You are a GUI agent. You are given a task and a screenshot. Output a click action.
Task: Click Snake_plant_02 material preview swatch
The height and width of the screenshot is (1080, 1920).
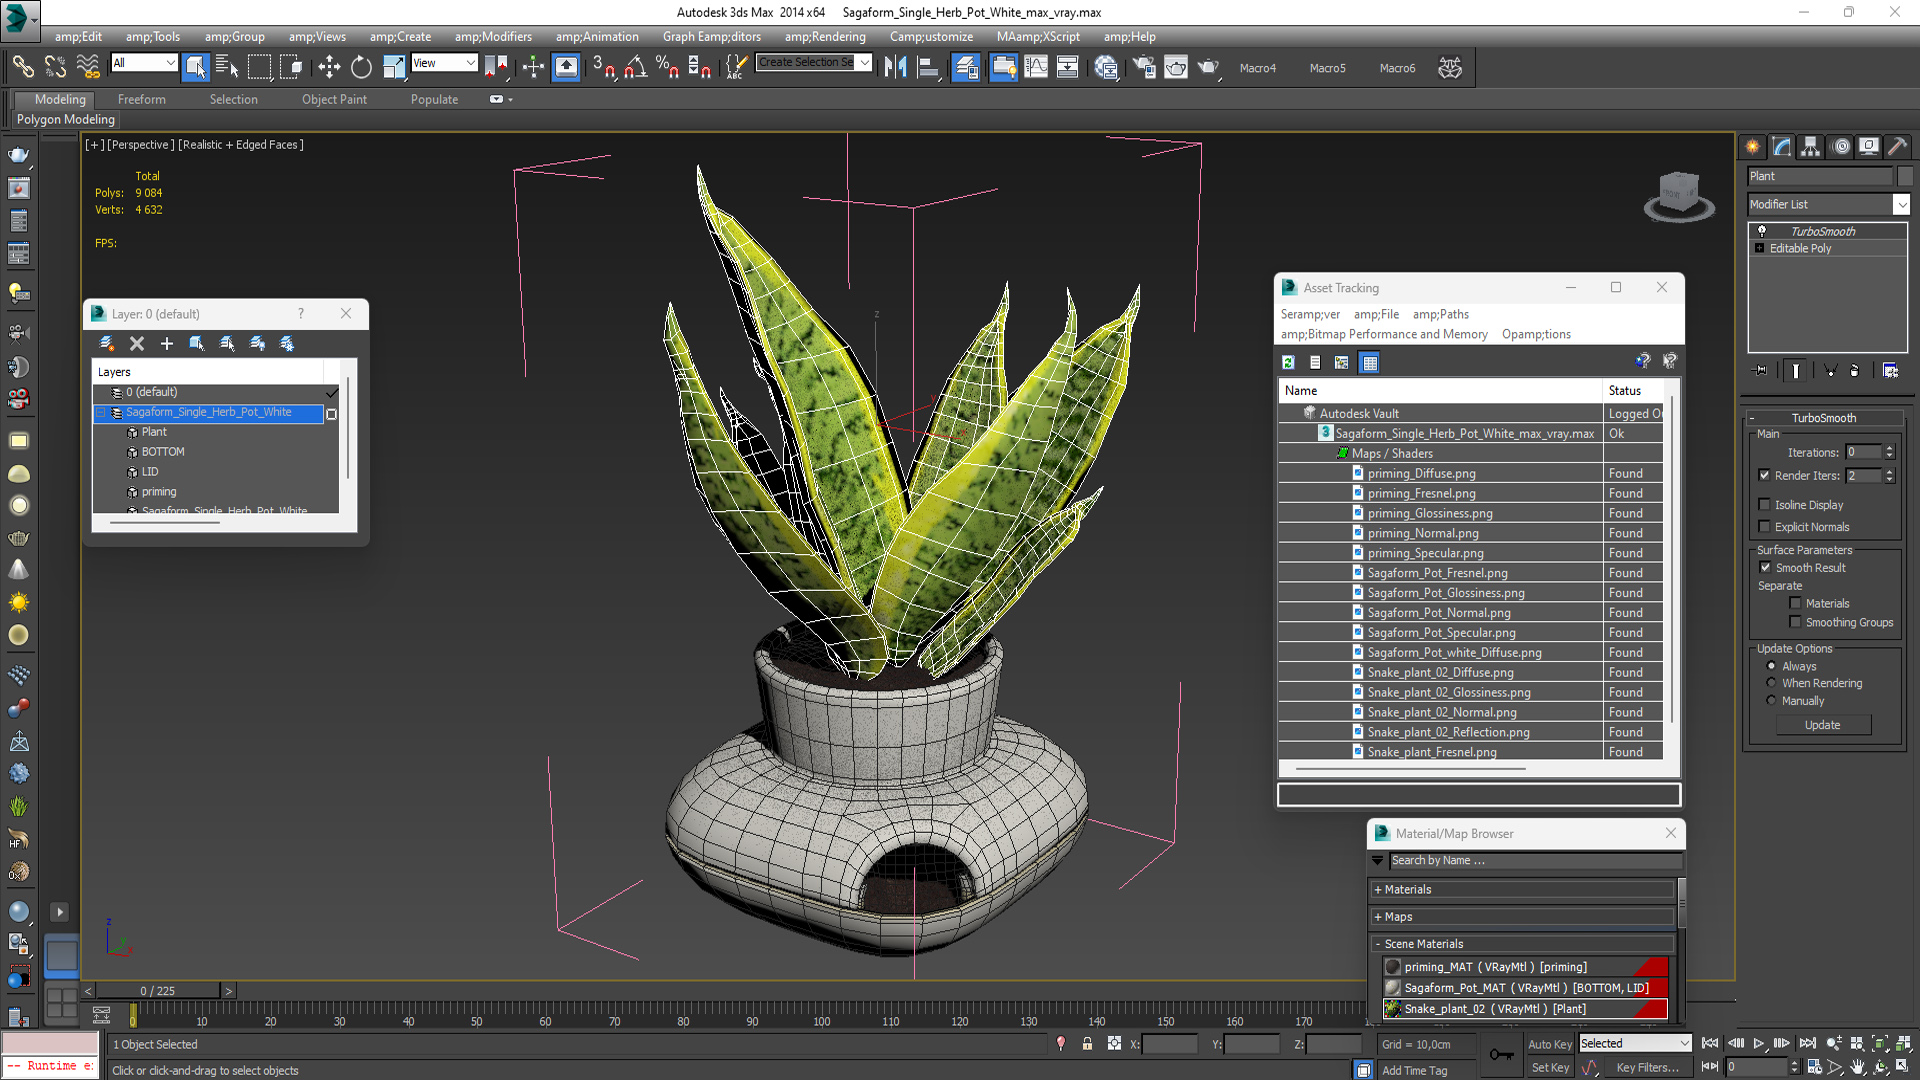coord(1392,1009)
